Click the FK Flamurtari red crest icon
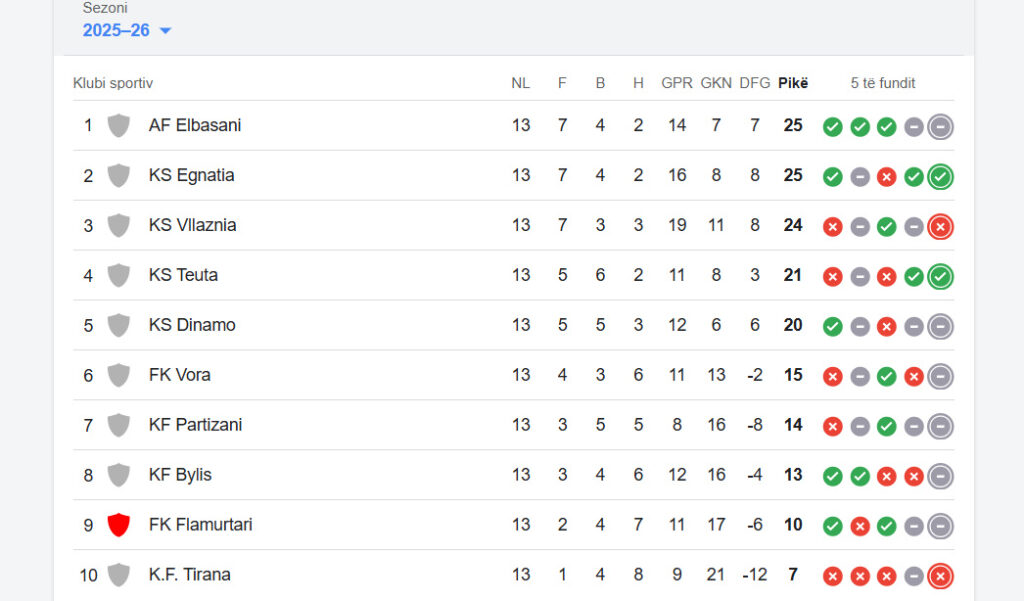This screenshot has height=601, width=1024. [119, 525]
